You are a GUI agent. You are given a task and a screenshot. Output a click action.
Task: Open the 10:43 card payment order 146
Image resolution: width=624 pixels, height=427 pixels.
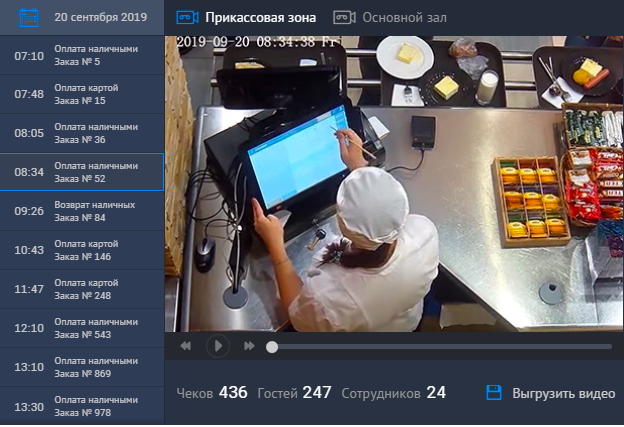pos(82,250)
